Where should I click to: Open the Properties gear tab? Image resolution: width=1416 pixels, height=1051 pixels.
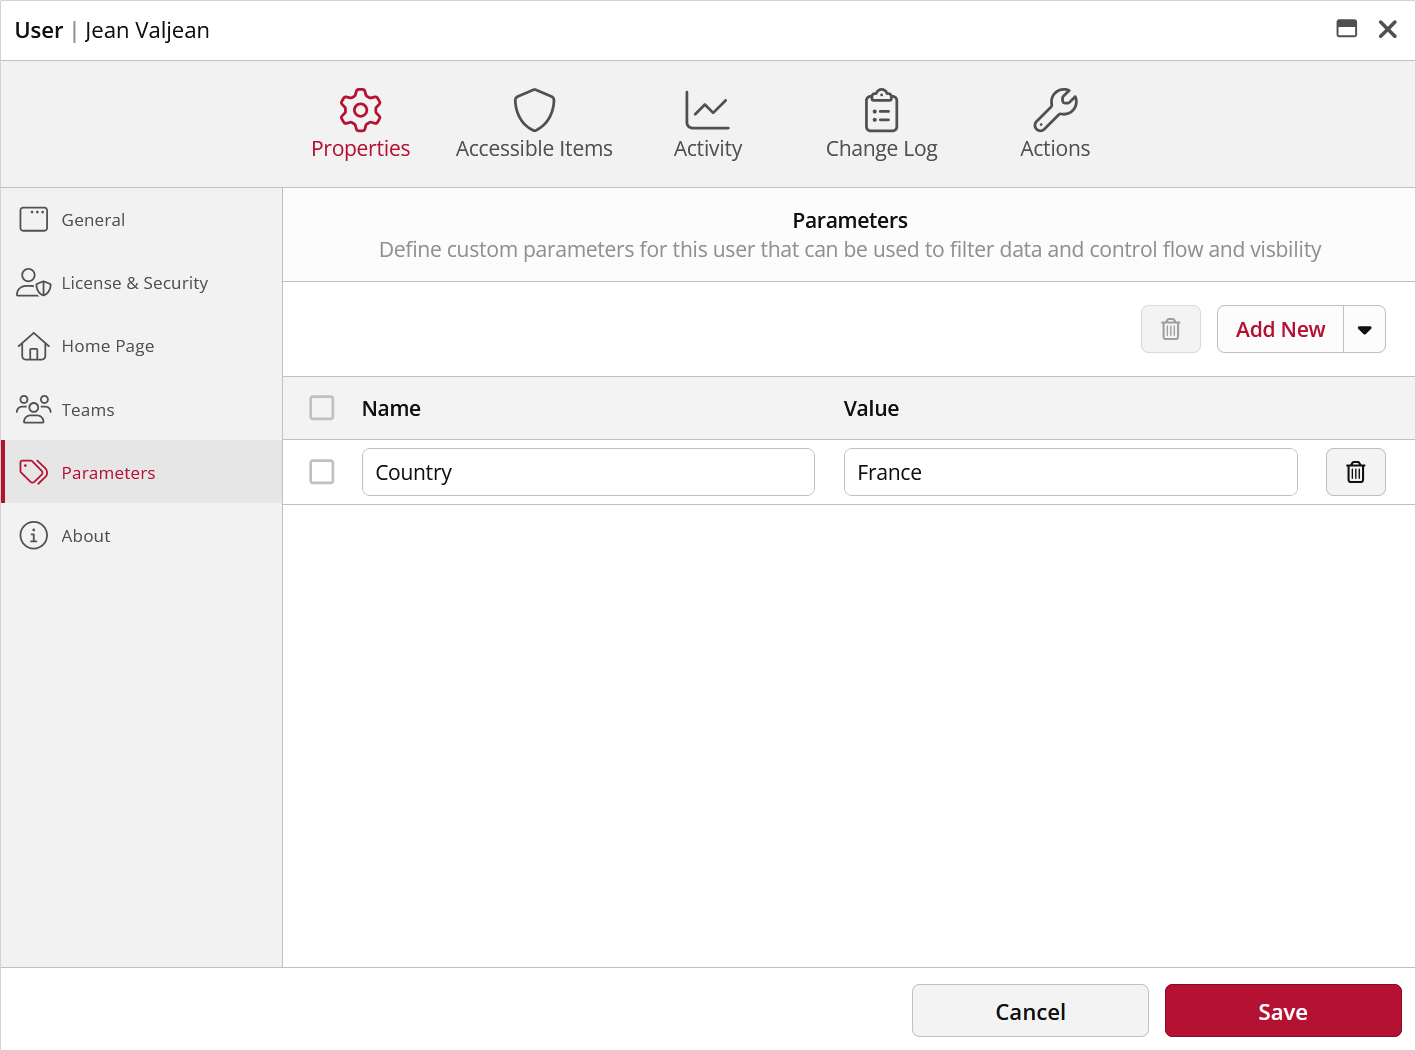click(360, 125)
